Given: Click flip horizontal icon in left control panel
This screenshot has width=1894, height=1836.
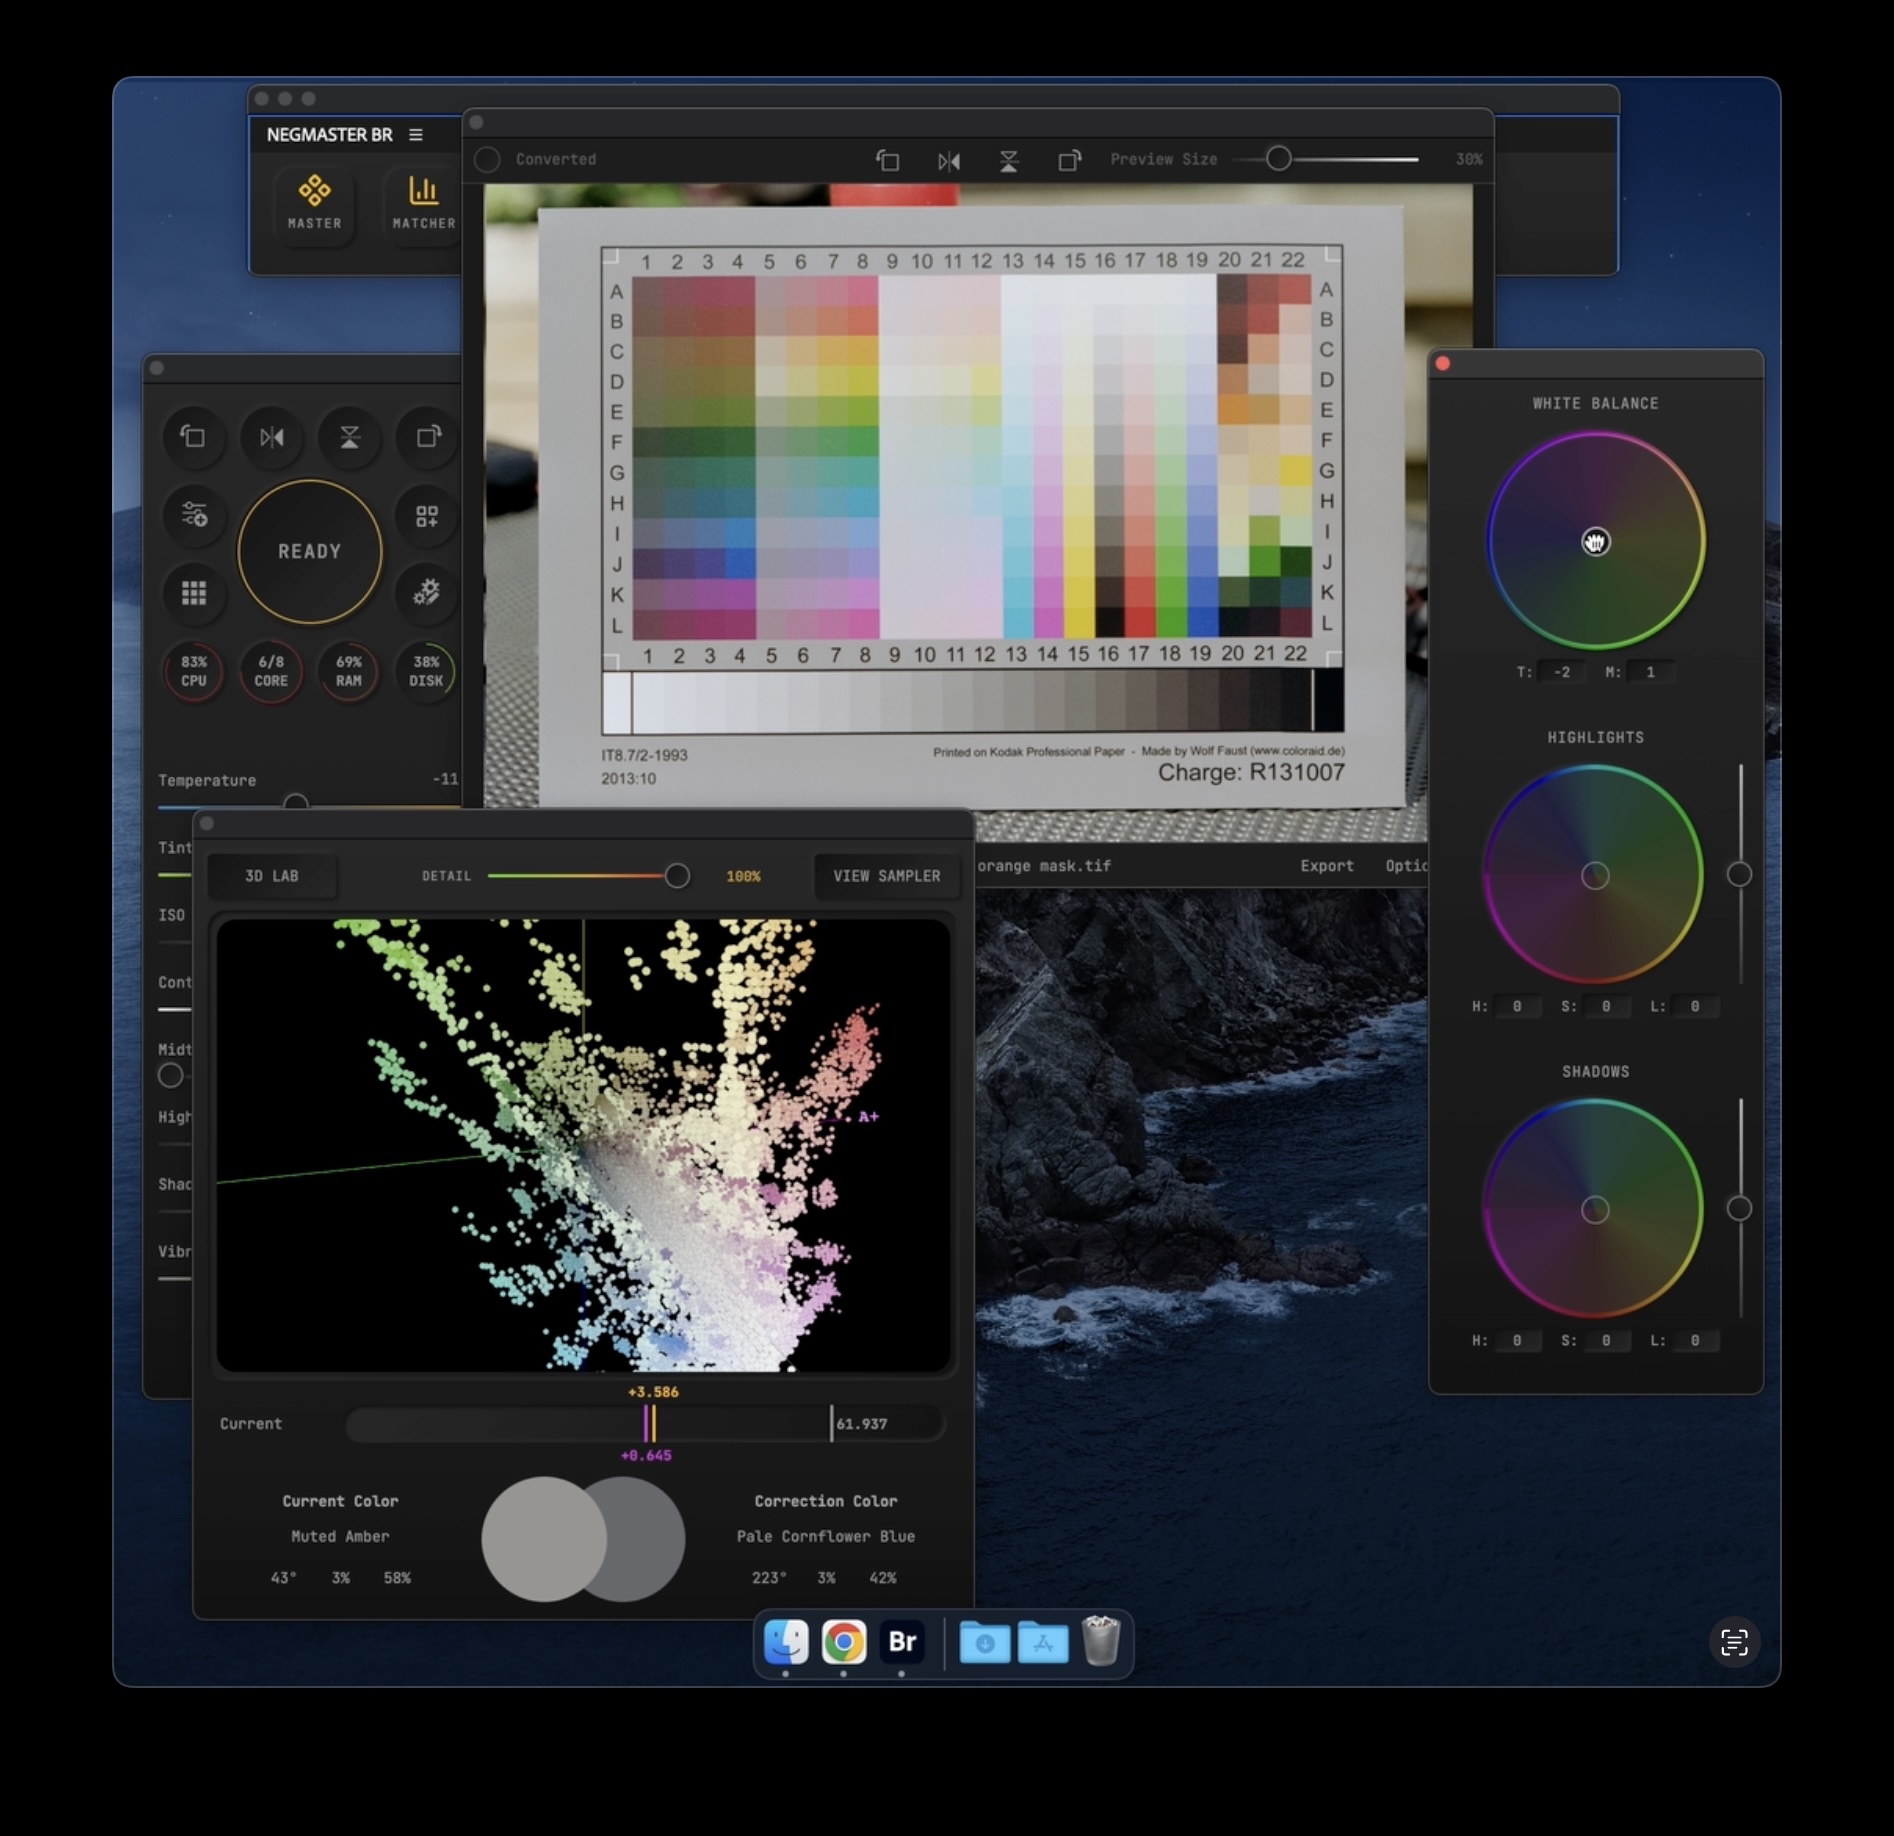Looking at the screenshot, I should tap(272, 437).
